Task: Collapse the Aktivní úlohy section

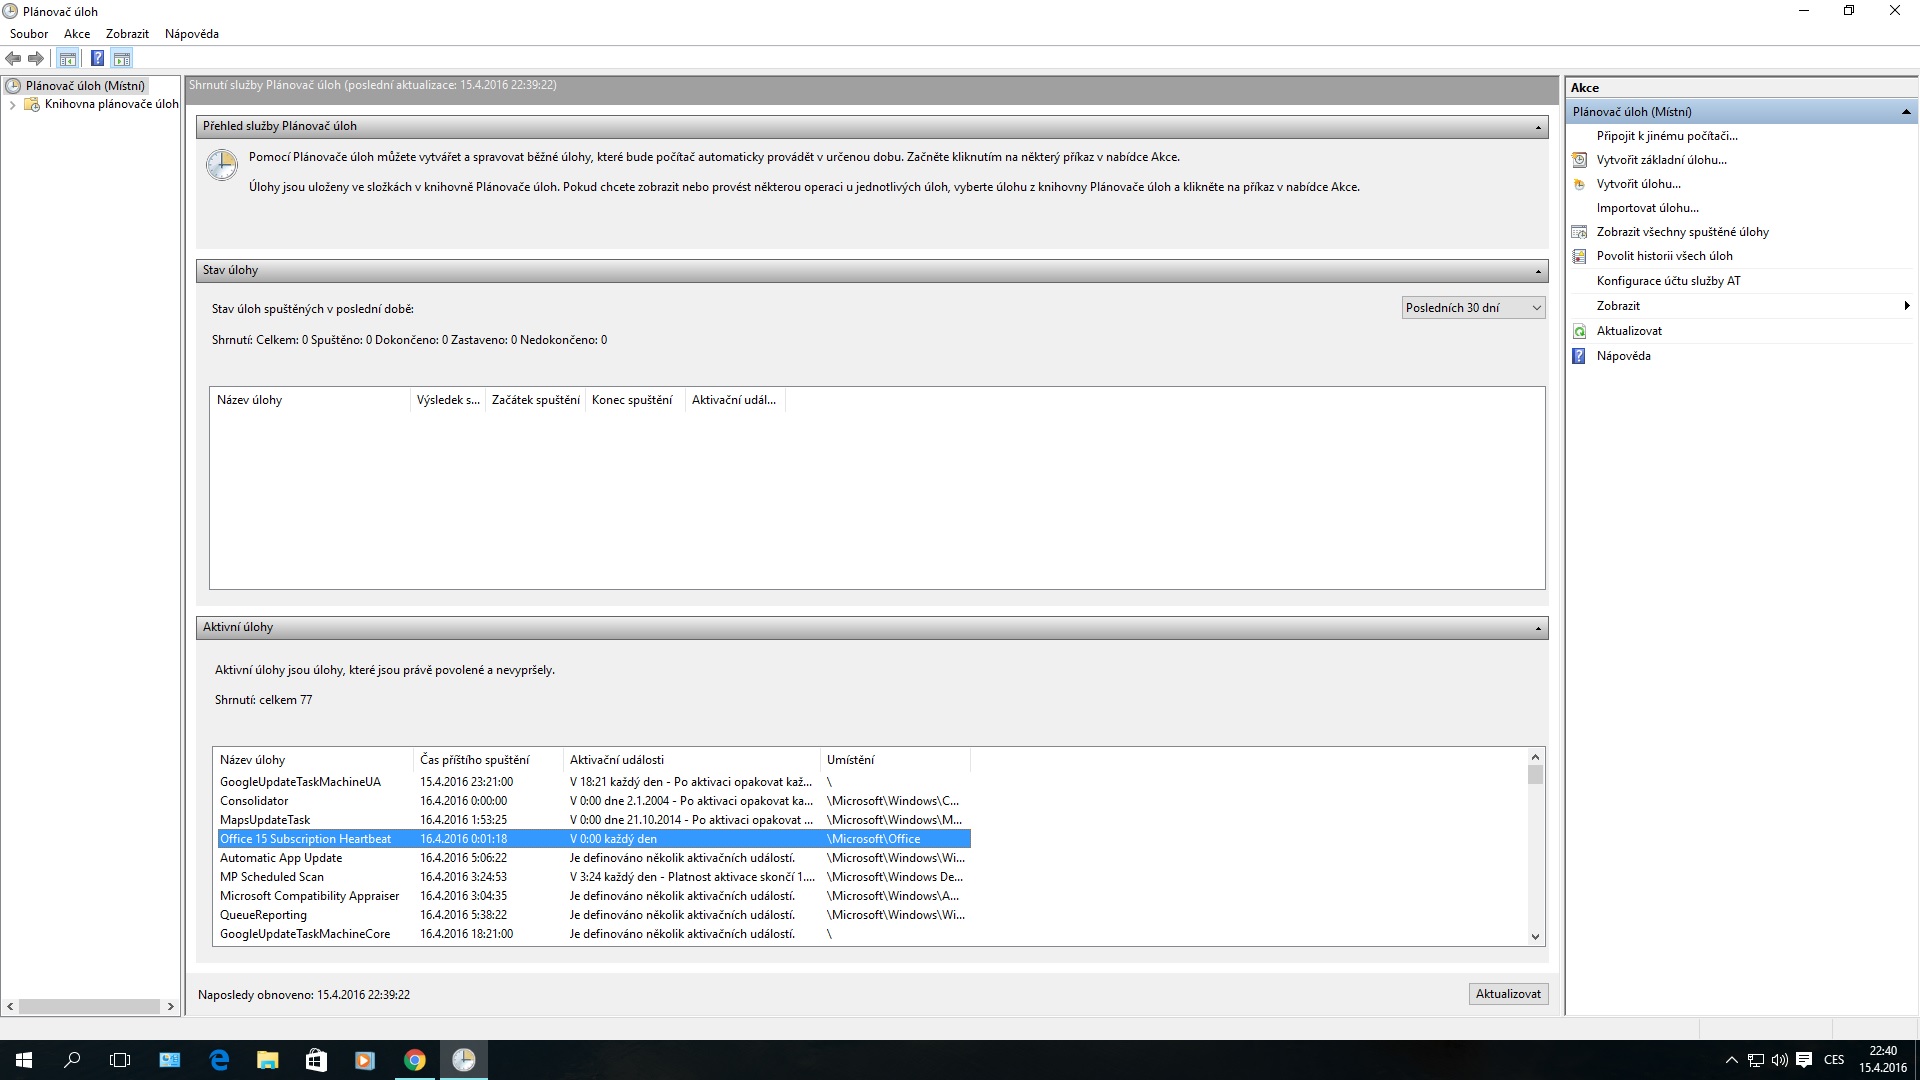Action: (1538, 628)
